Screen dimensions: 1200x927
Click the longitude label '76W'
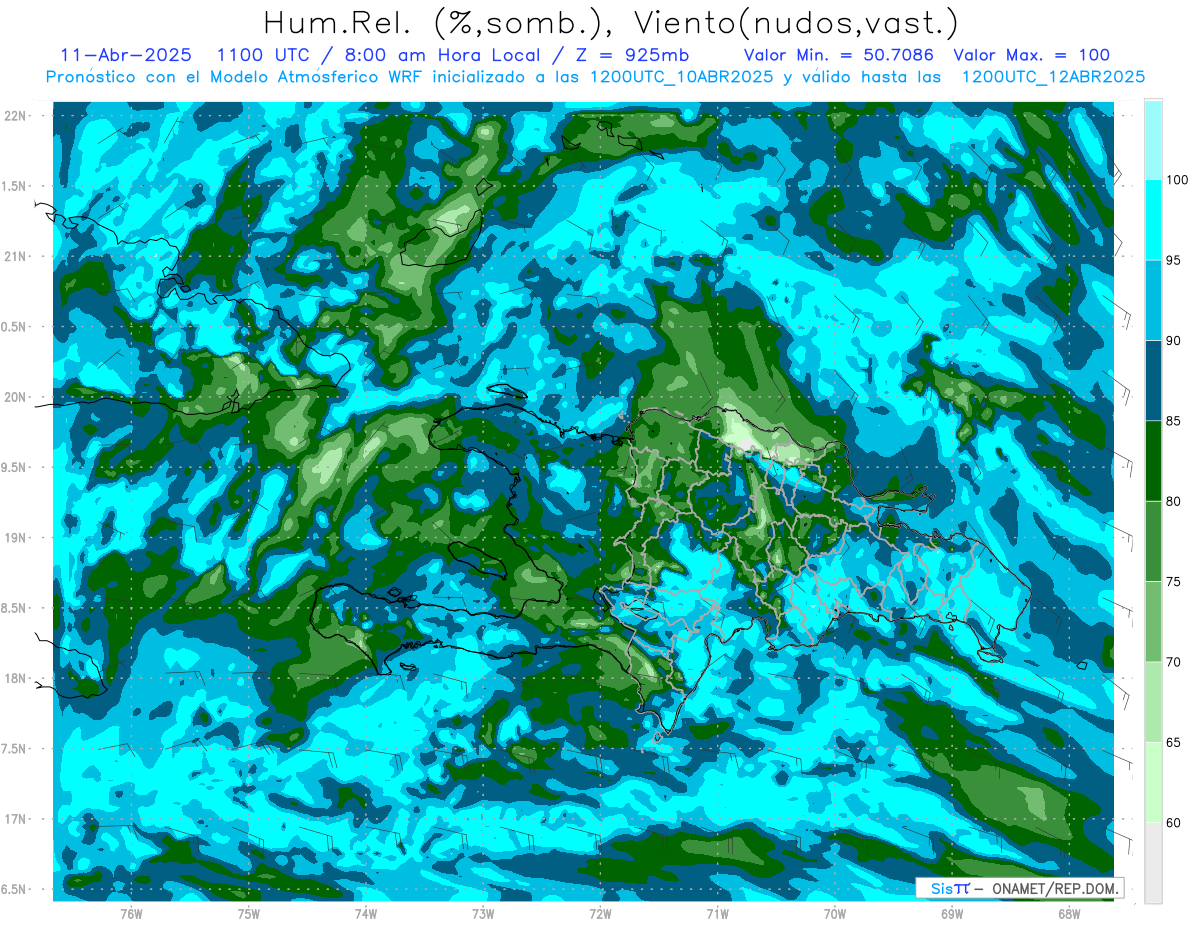point(131,913)
